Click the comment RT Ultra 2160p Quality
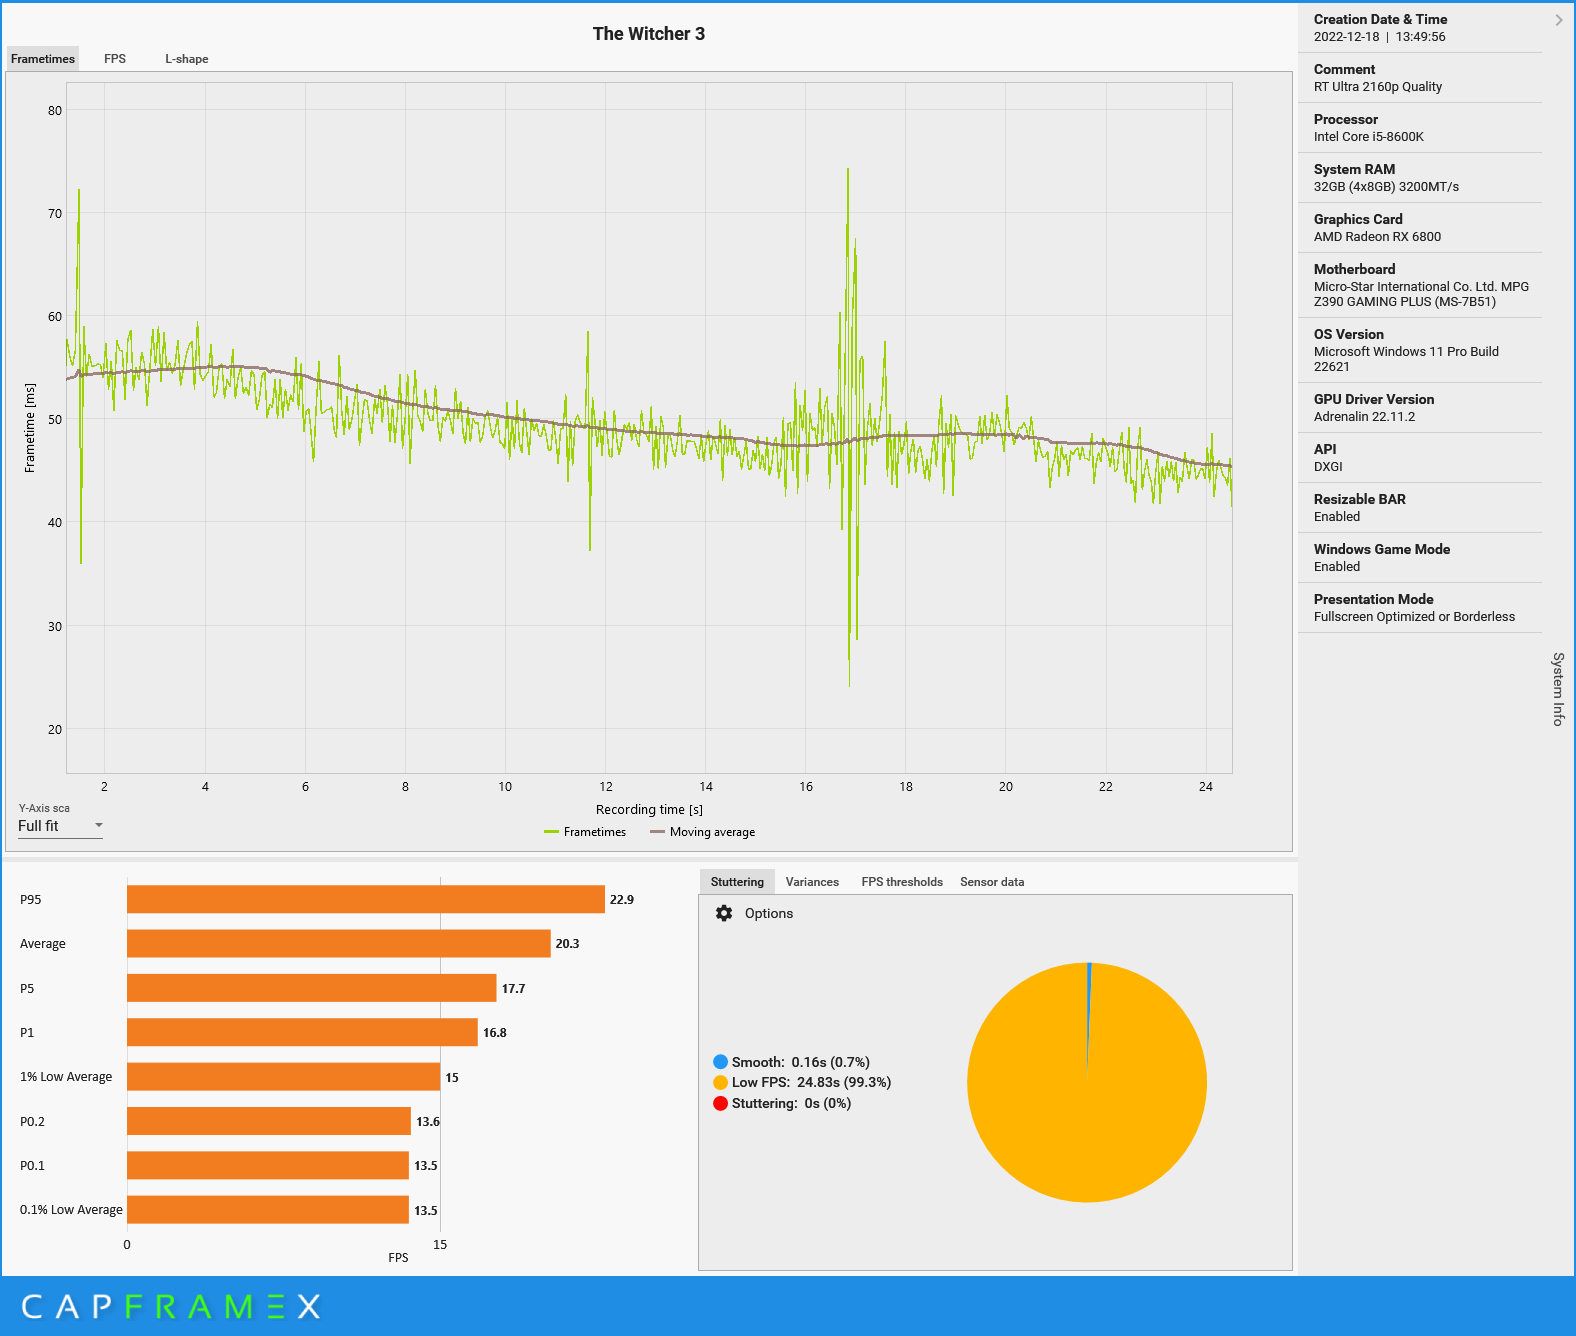 point(1378,87)
